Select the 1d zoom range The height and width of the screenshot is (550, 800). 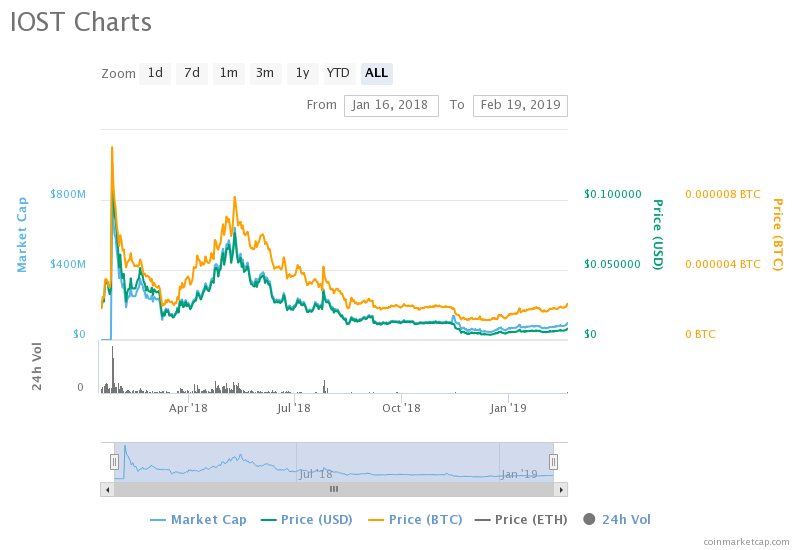155,73
